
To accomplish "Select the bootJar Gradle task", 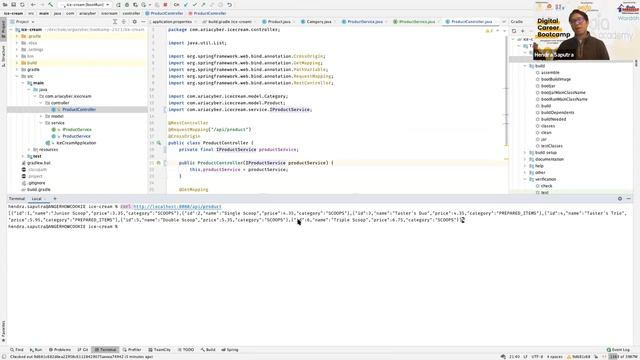I will coord(548,86).
